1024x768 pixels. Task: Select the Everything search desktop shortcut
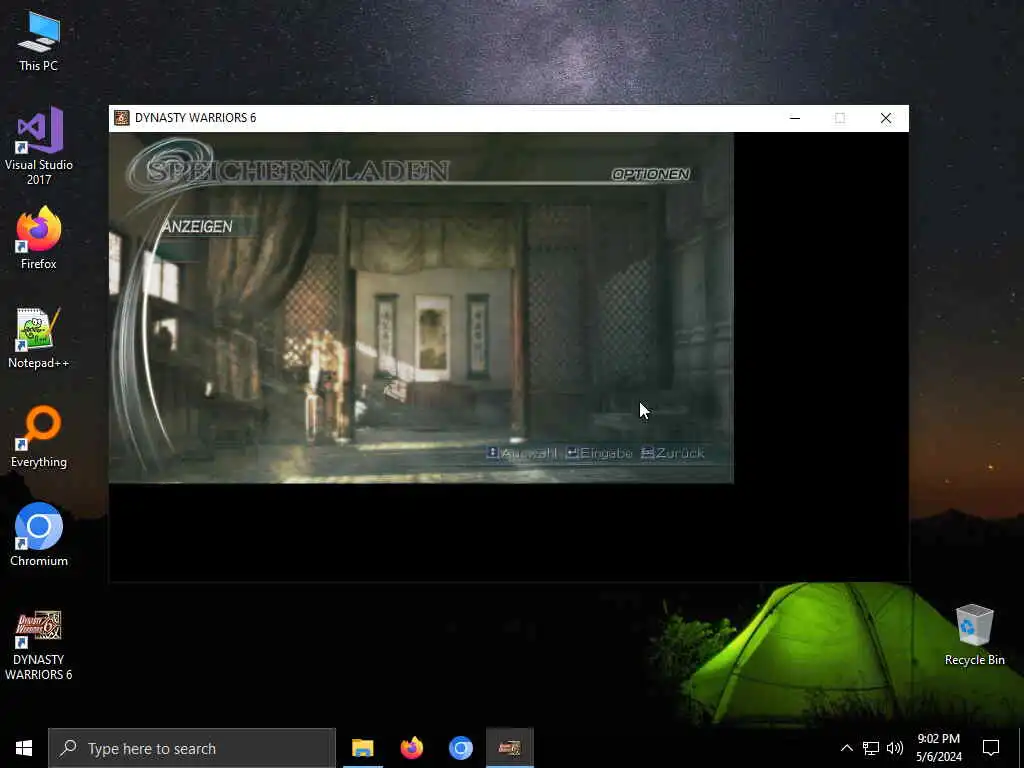tap(39, 437)
